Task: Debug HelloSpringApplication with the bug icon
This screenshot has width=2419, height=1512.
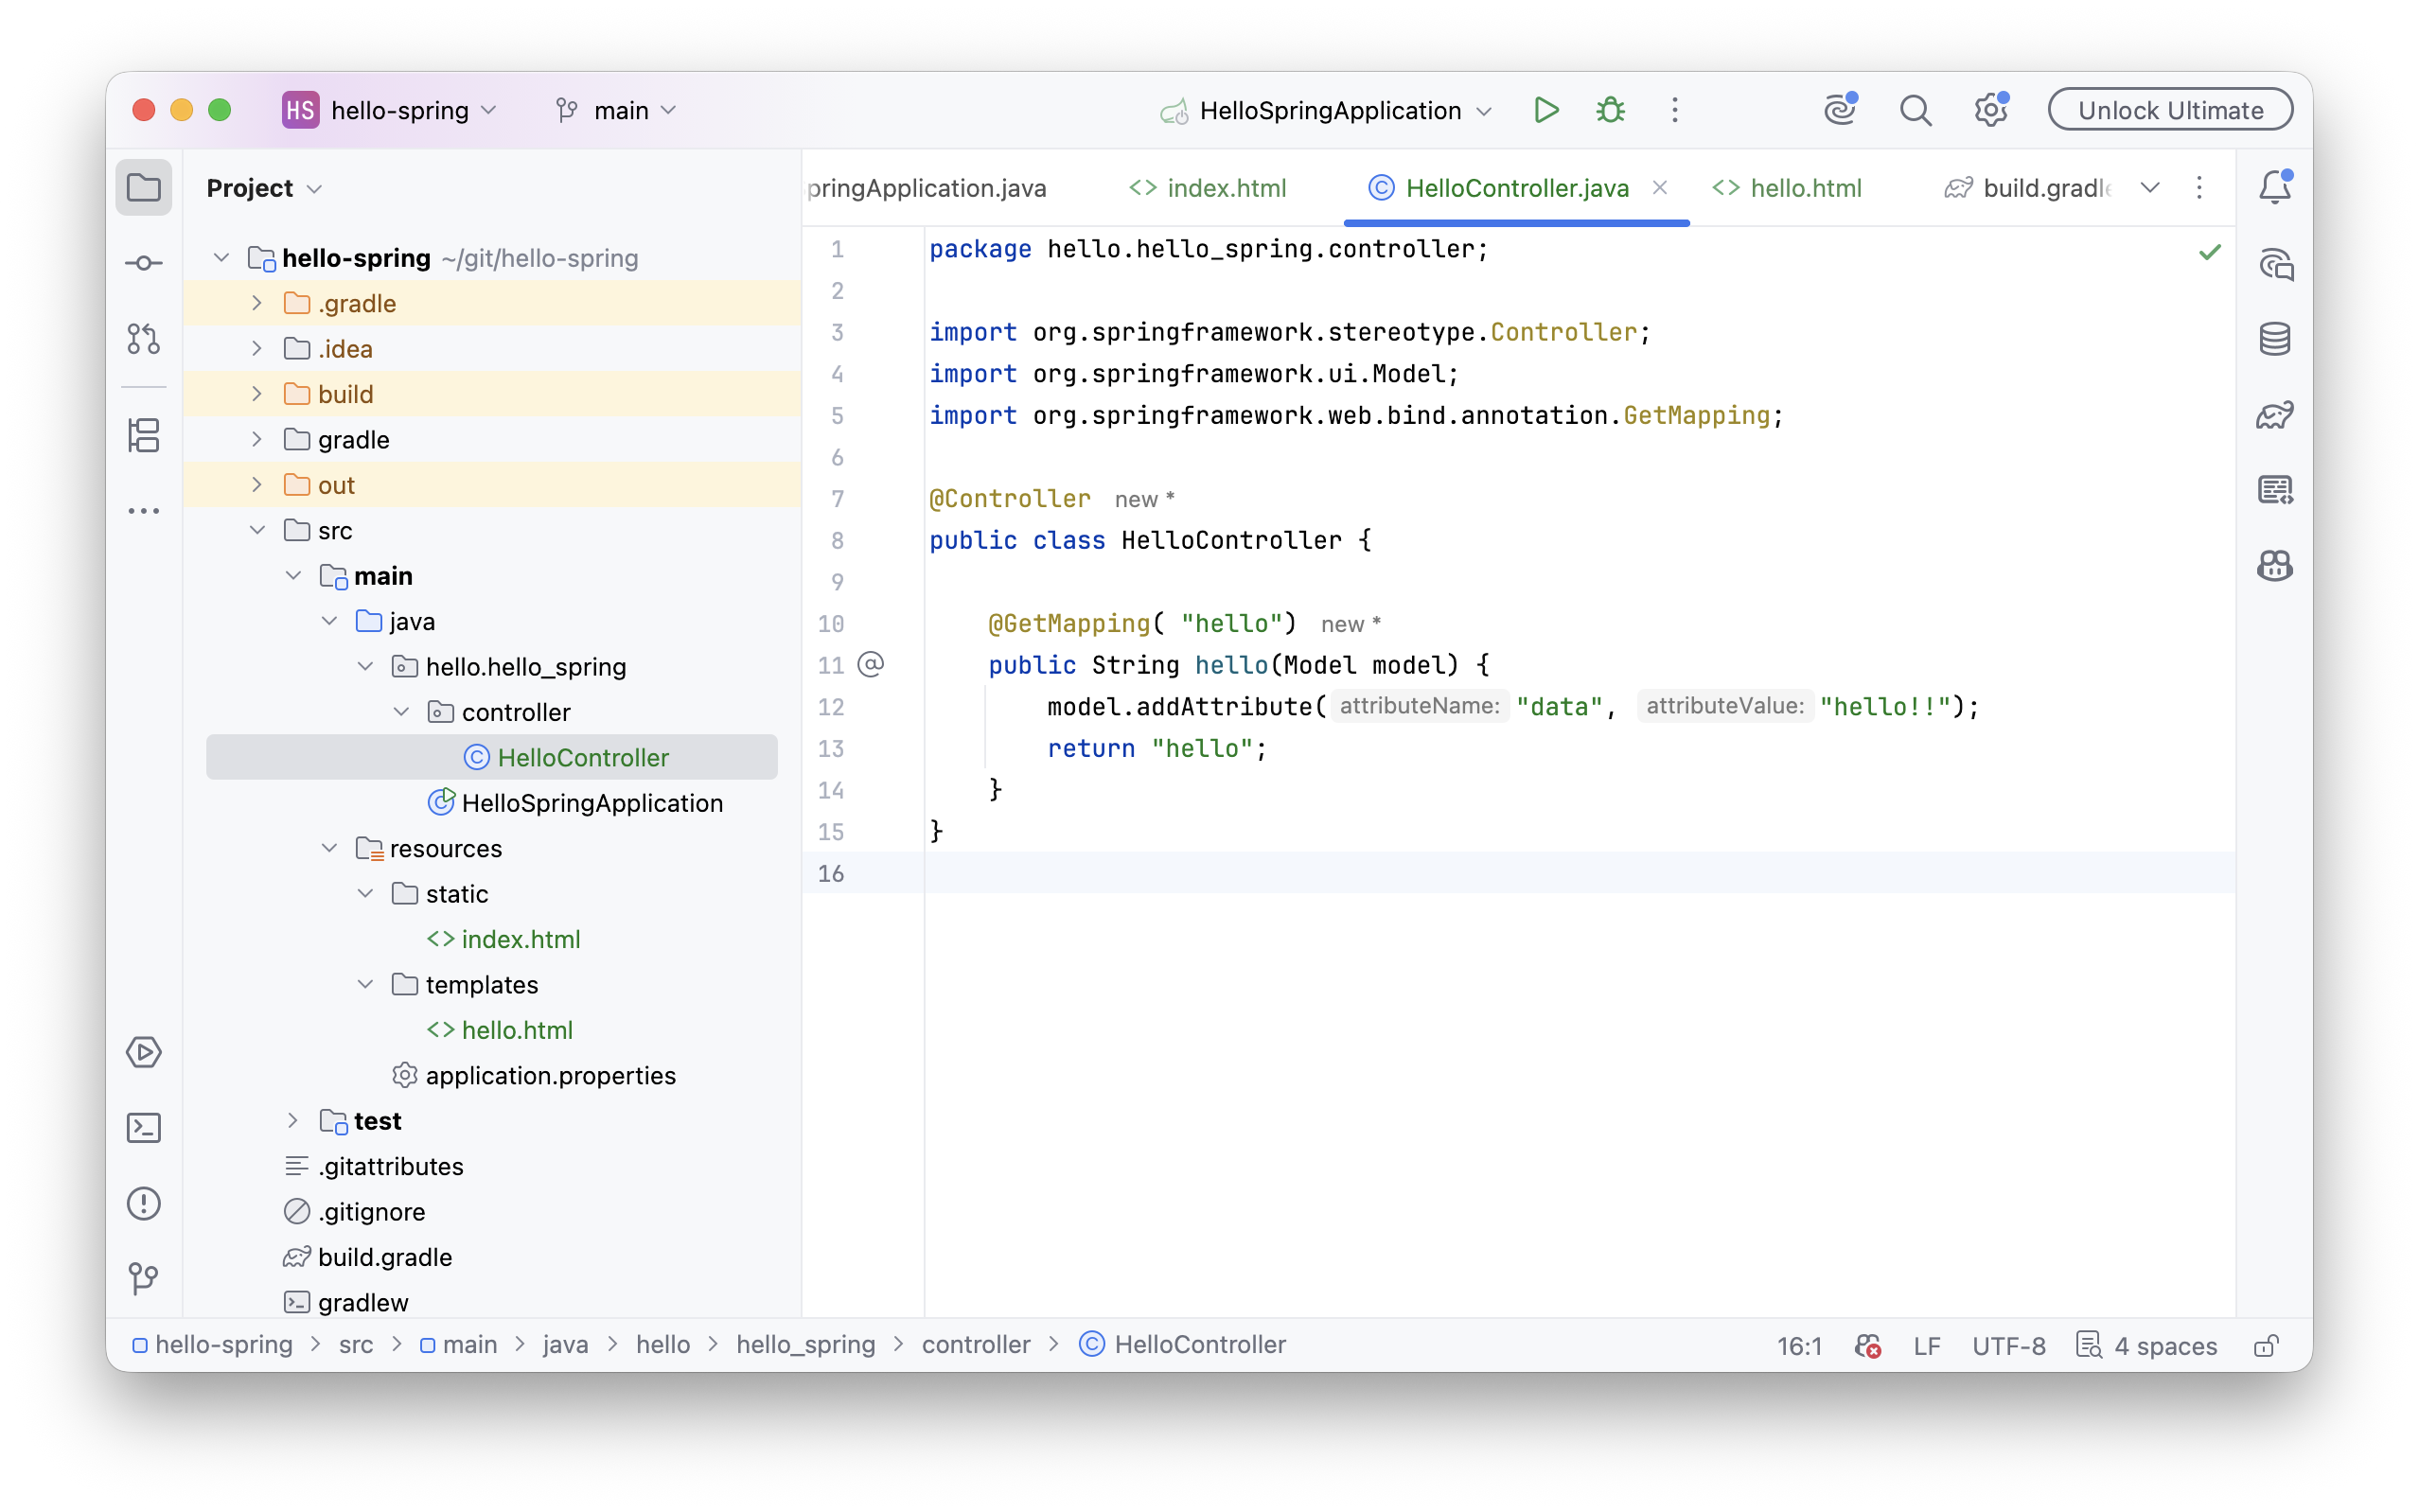Action: [1610, 110]
